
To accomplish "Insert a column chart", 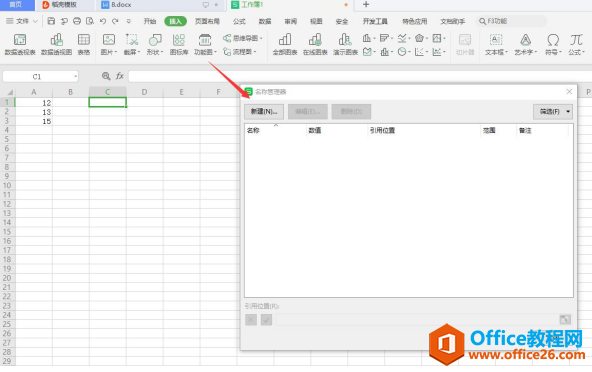I will (x=367, y=38).
